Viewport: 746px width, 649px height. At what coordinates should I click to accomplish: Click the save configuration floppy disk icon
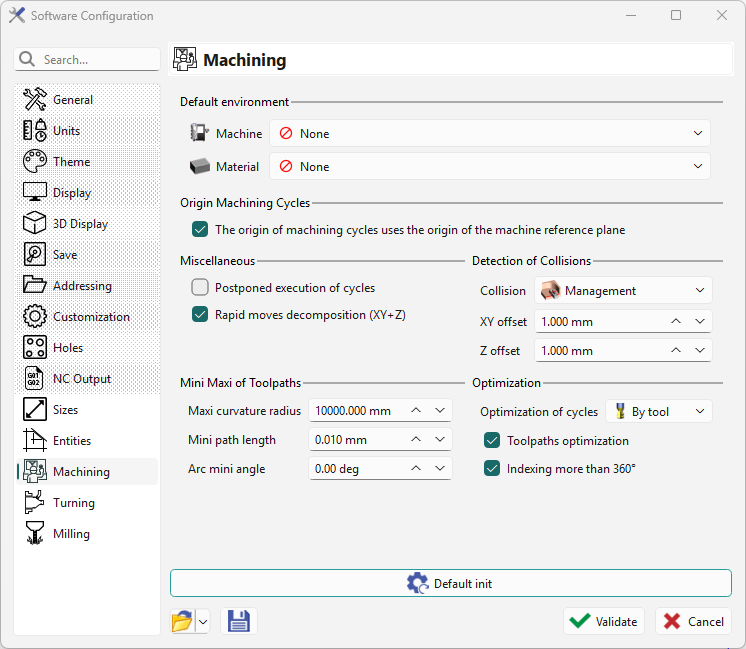(x=239, y=621)
